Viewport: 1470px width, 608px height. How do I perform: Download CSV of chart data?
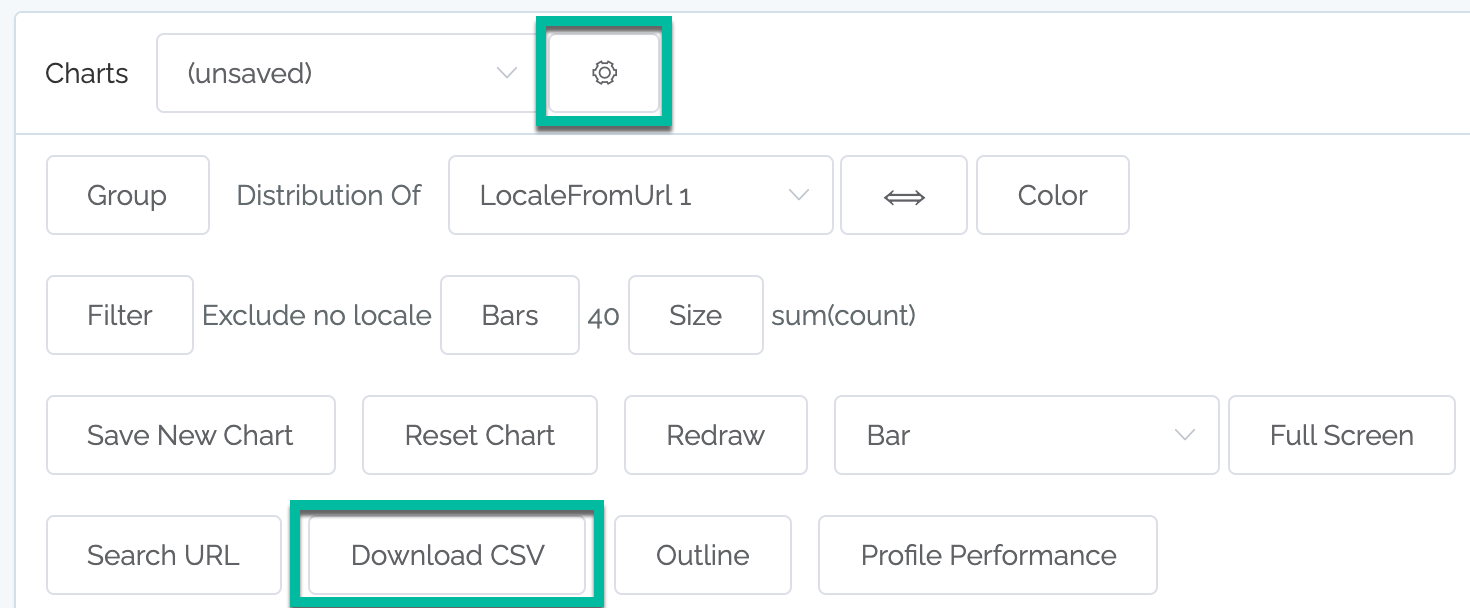(x=447, y=555)
